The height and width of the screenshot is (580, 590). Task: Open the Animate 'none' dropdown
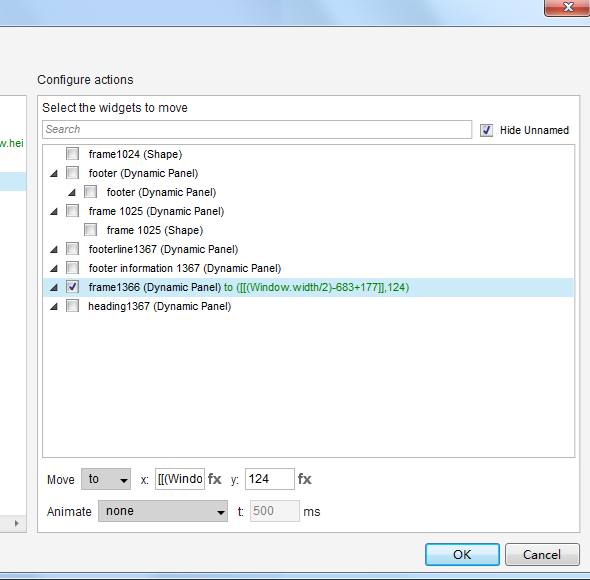163,511
